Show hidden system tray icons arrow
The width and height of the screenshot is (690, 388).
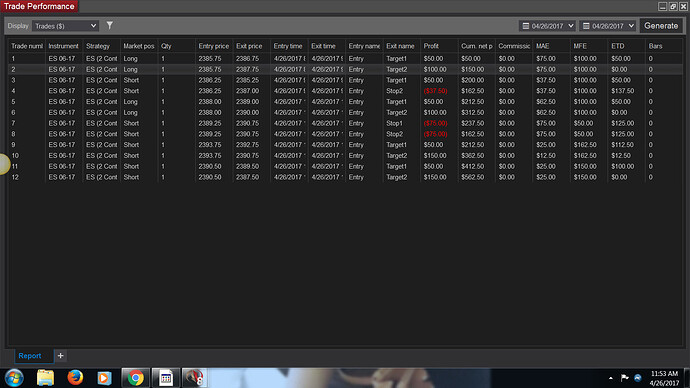[x=611, y=378]
